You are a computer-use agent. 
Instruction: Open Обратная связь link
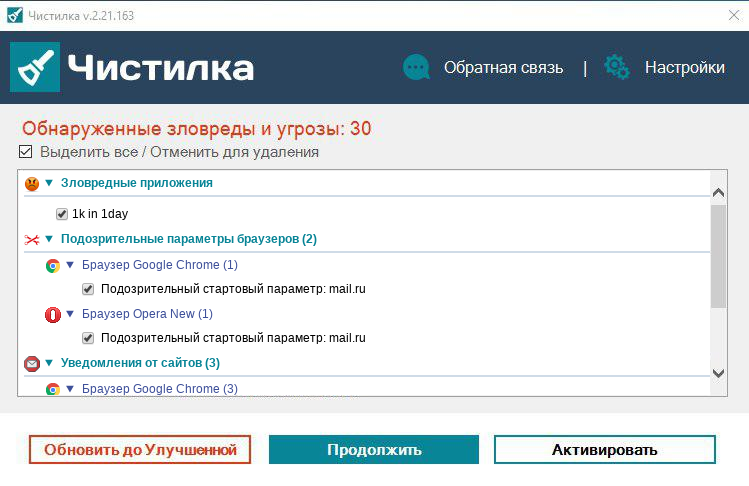click(x=503, y=67)
